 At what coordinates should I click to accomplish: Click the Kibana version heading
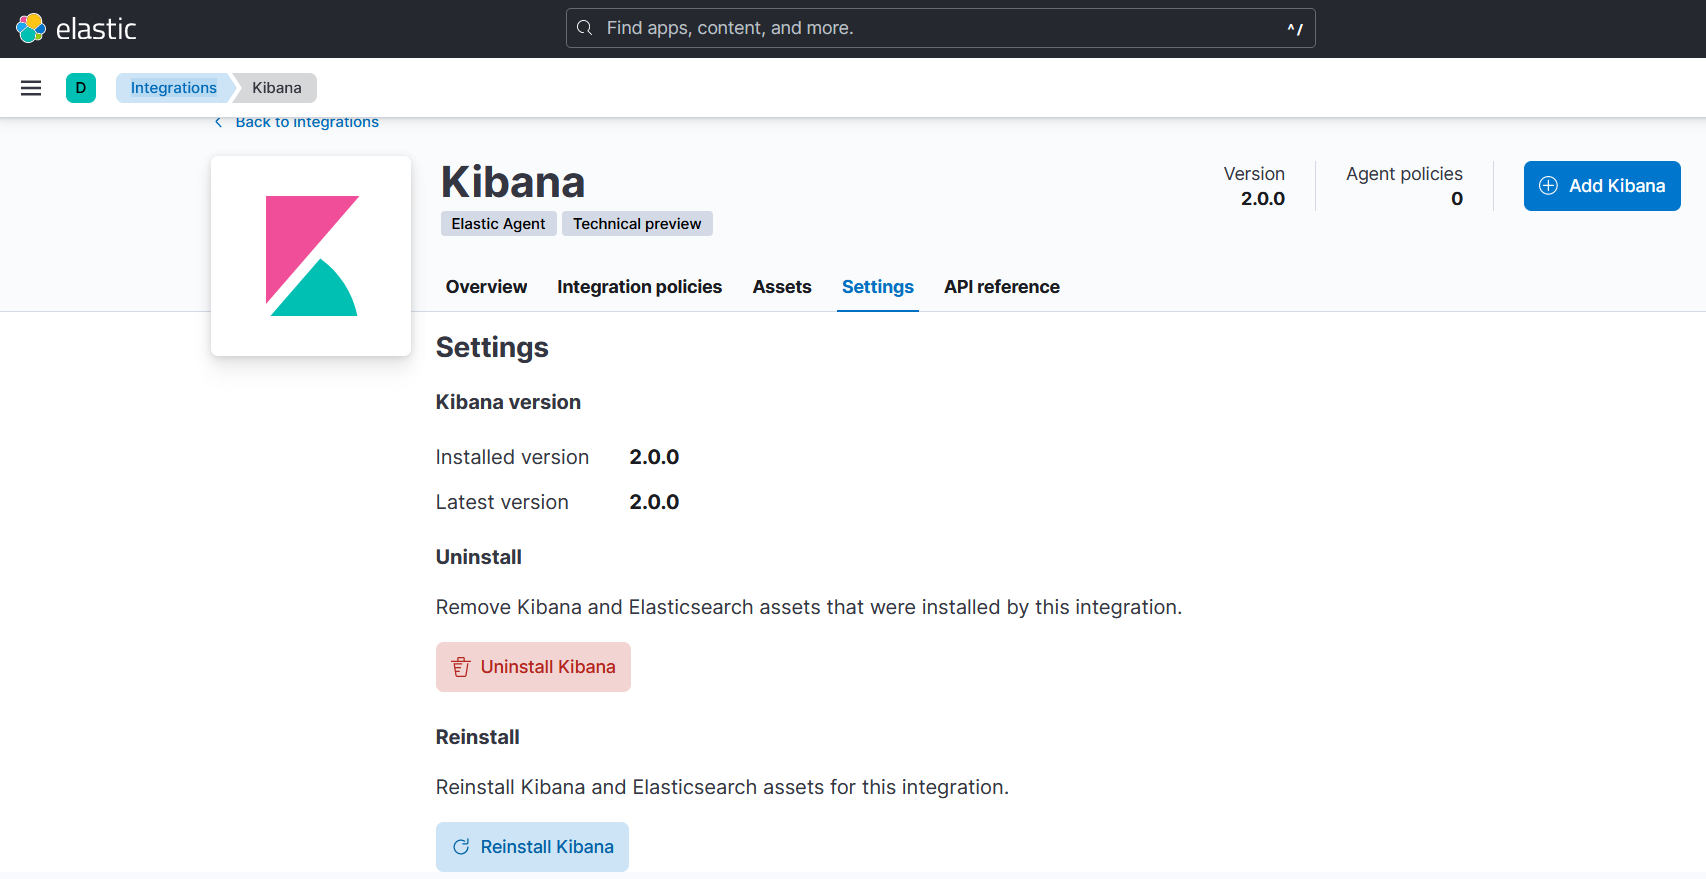point(508,402)
